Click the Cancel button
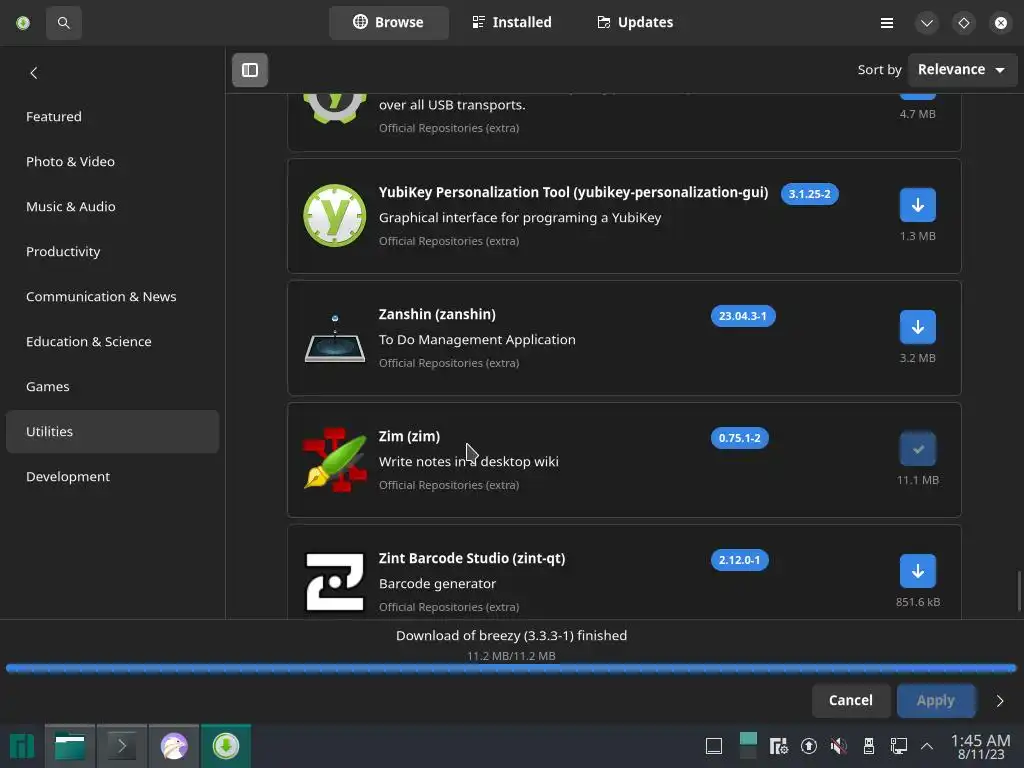This screenshot has height=768, width=1024. pyautogui.click(x=850, y=700)
